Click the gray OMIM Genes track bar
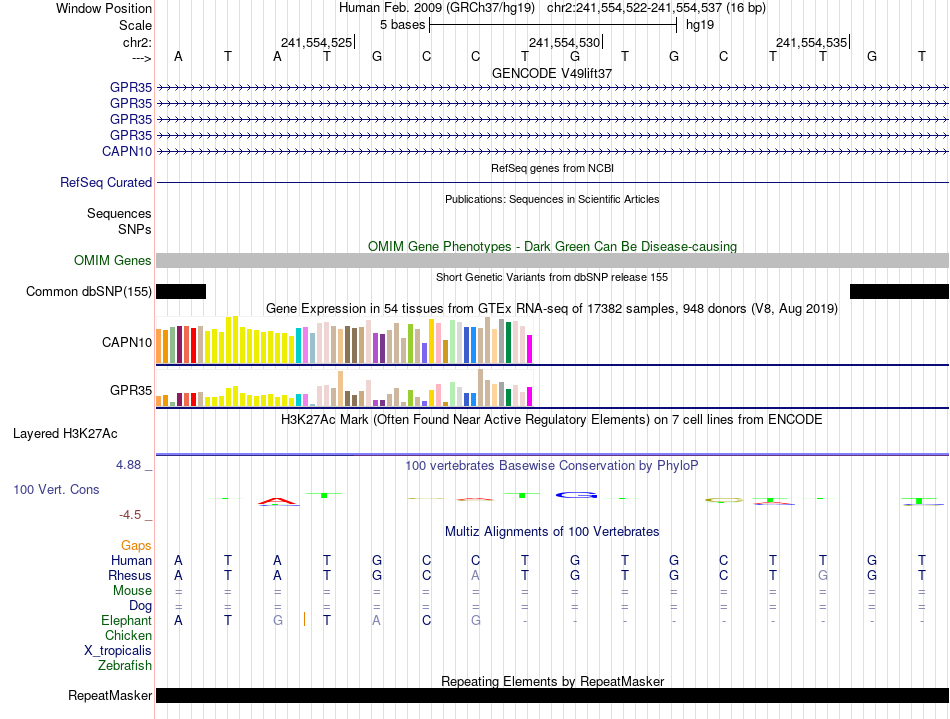 pyautogui.click(x=552, y=260)
